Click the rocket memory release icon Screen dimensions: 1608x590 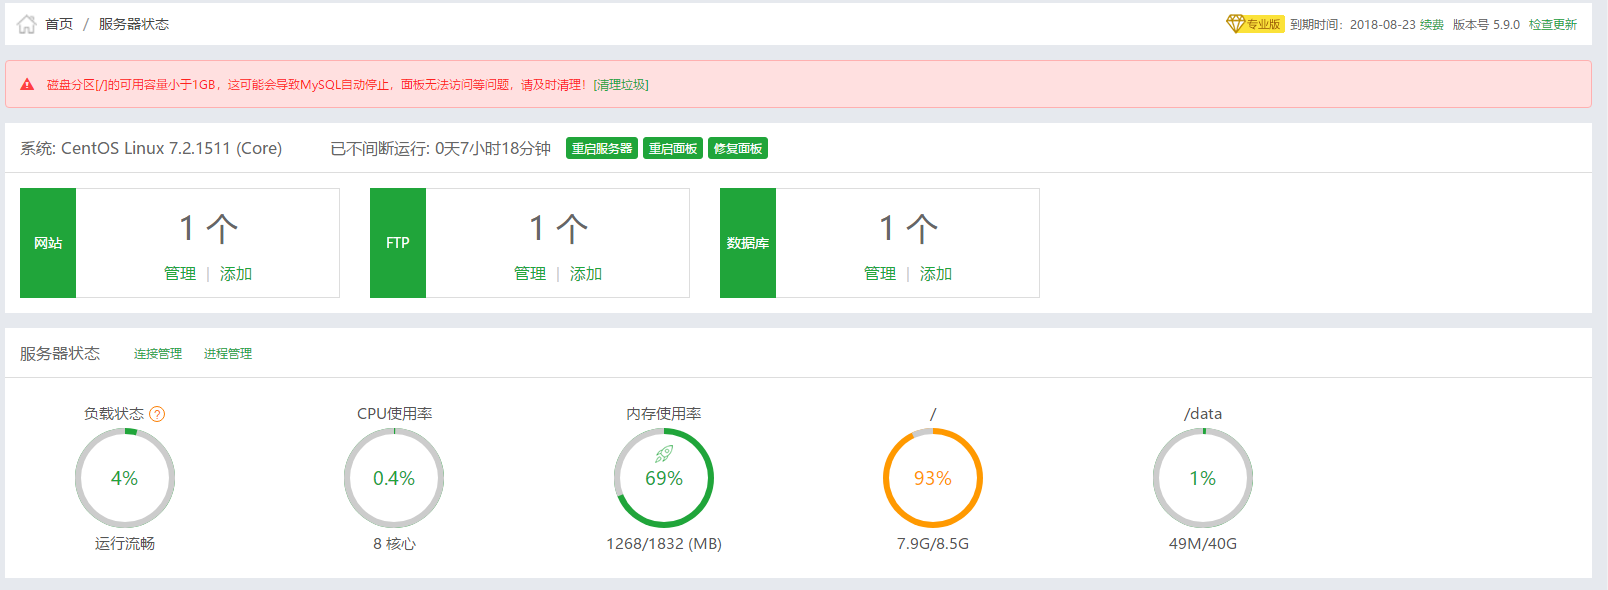[664, 454]
